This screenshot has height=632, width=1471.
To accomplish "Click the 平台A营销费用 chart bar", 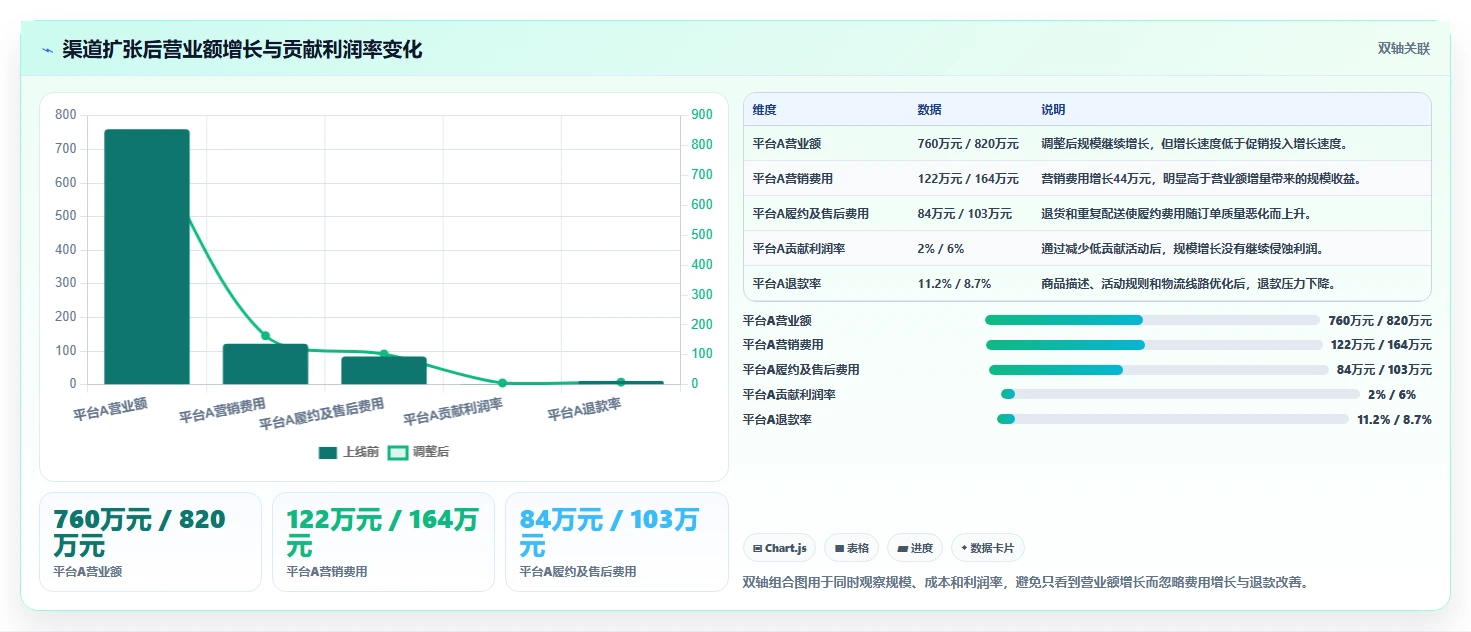I will coord(265,364).
